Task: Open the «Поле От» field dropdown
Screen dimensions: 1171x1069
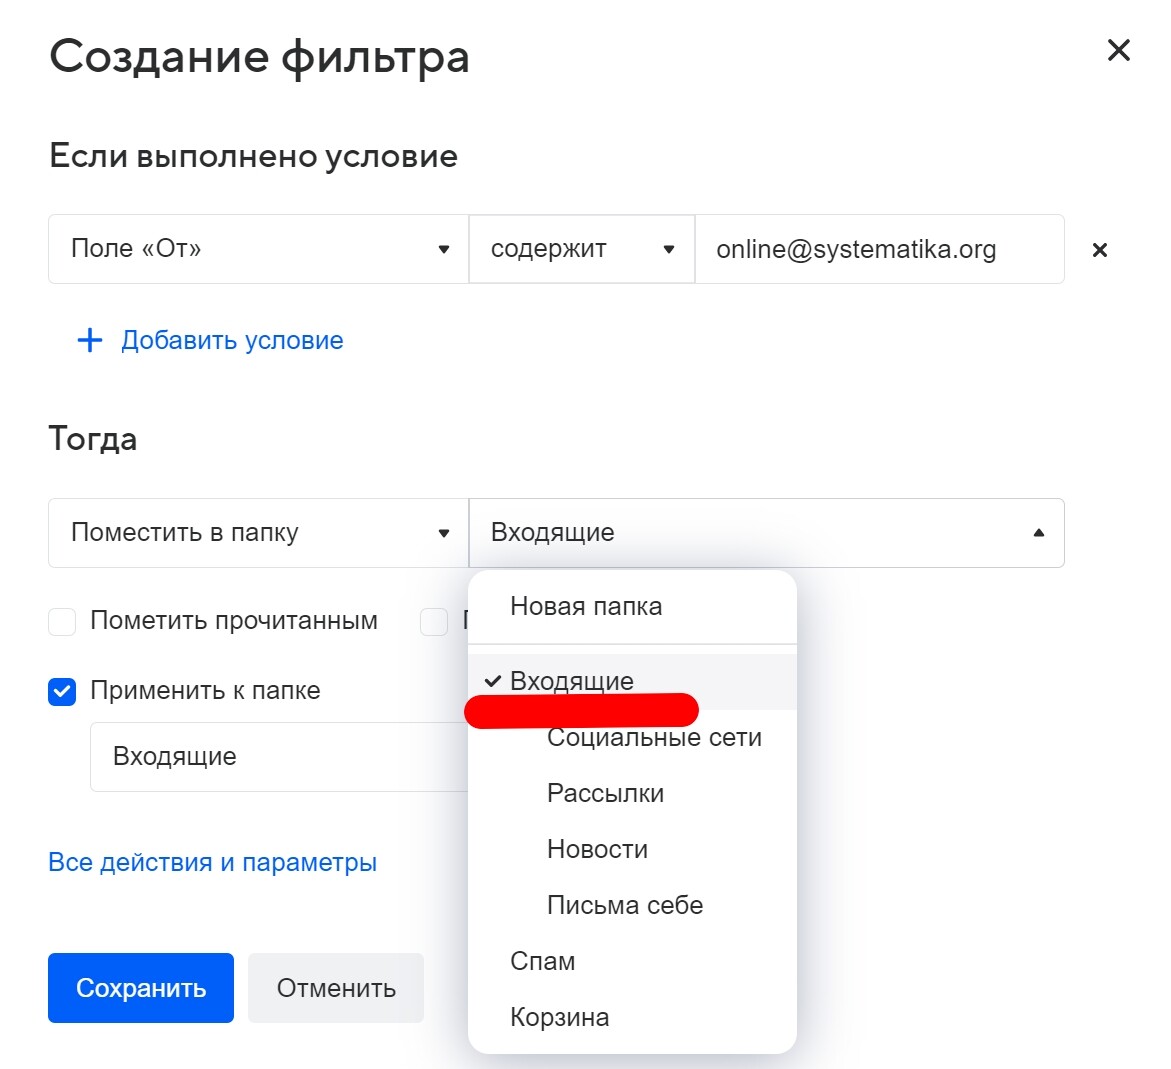Action: (x=258, y=249)
